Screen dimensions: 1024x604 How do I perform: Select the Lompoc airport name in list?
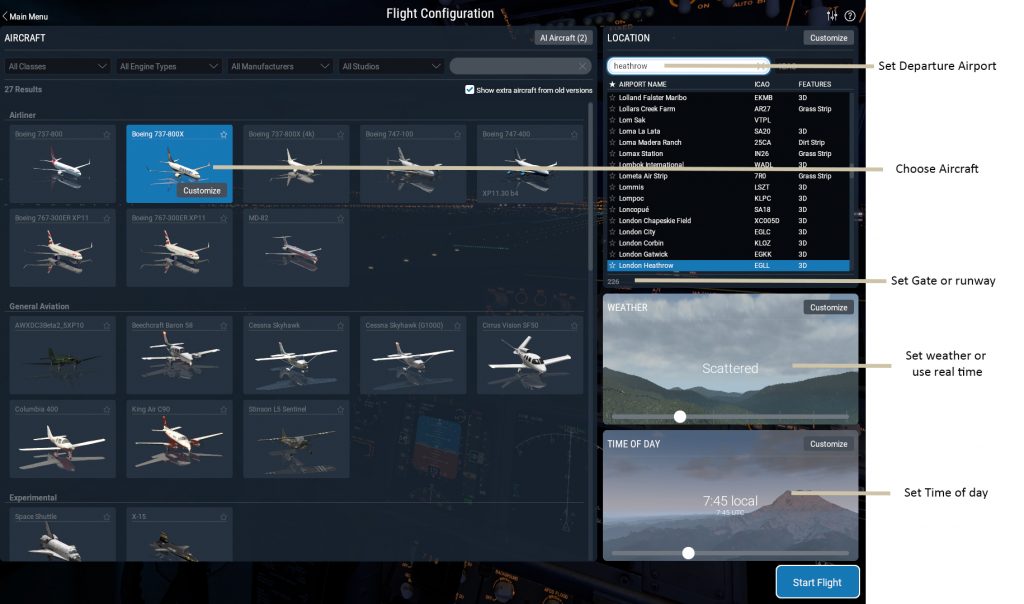pyautogui.click(x=632, y=199)
